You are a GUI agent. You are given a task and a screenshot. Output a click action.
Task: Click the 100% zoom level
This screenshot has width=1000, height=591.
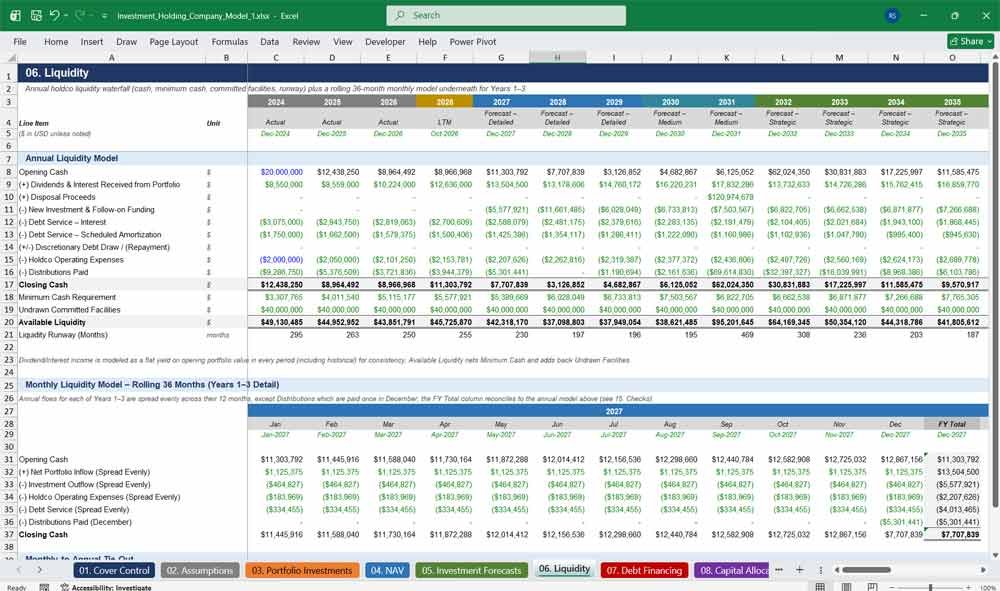click(x=987, y=587)
